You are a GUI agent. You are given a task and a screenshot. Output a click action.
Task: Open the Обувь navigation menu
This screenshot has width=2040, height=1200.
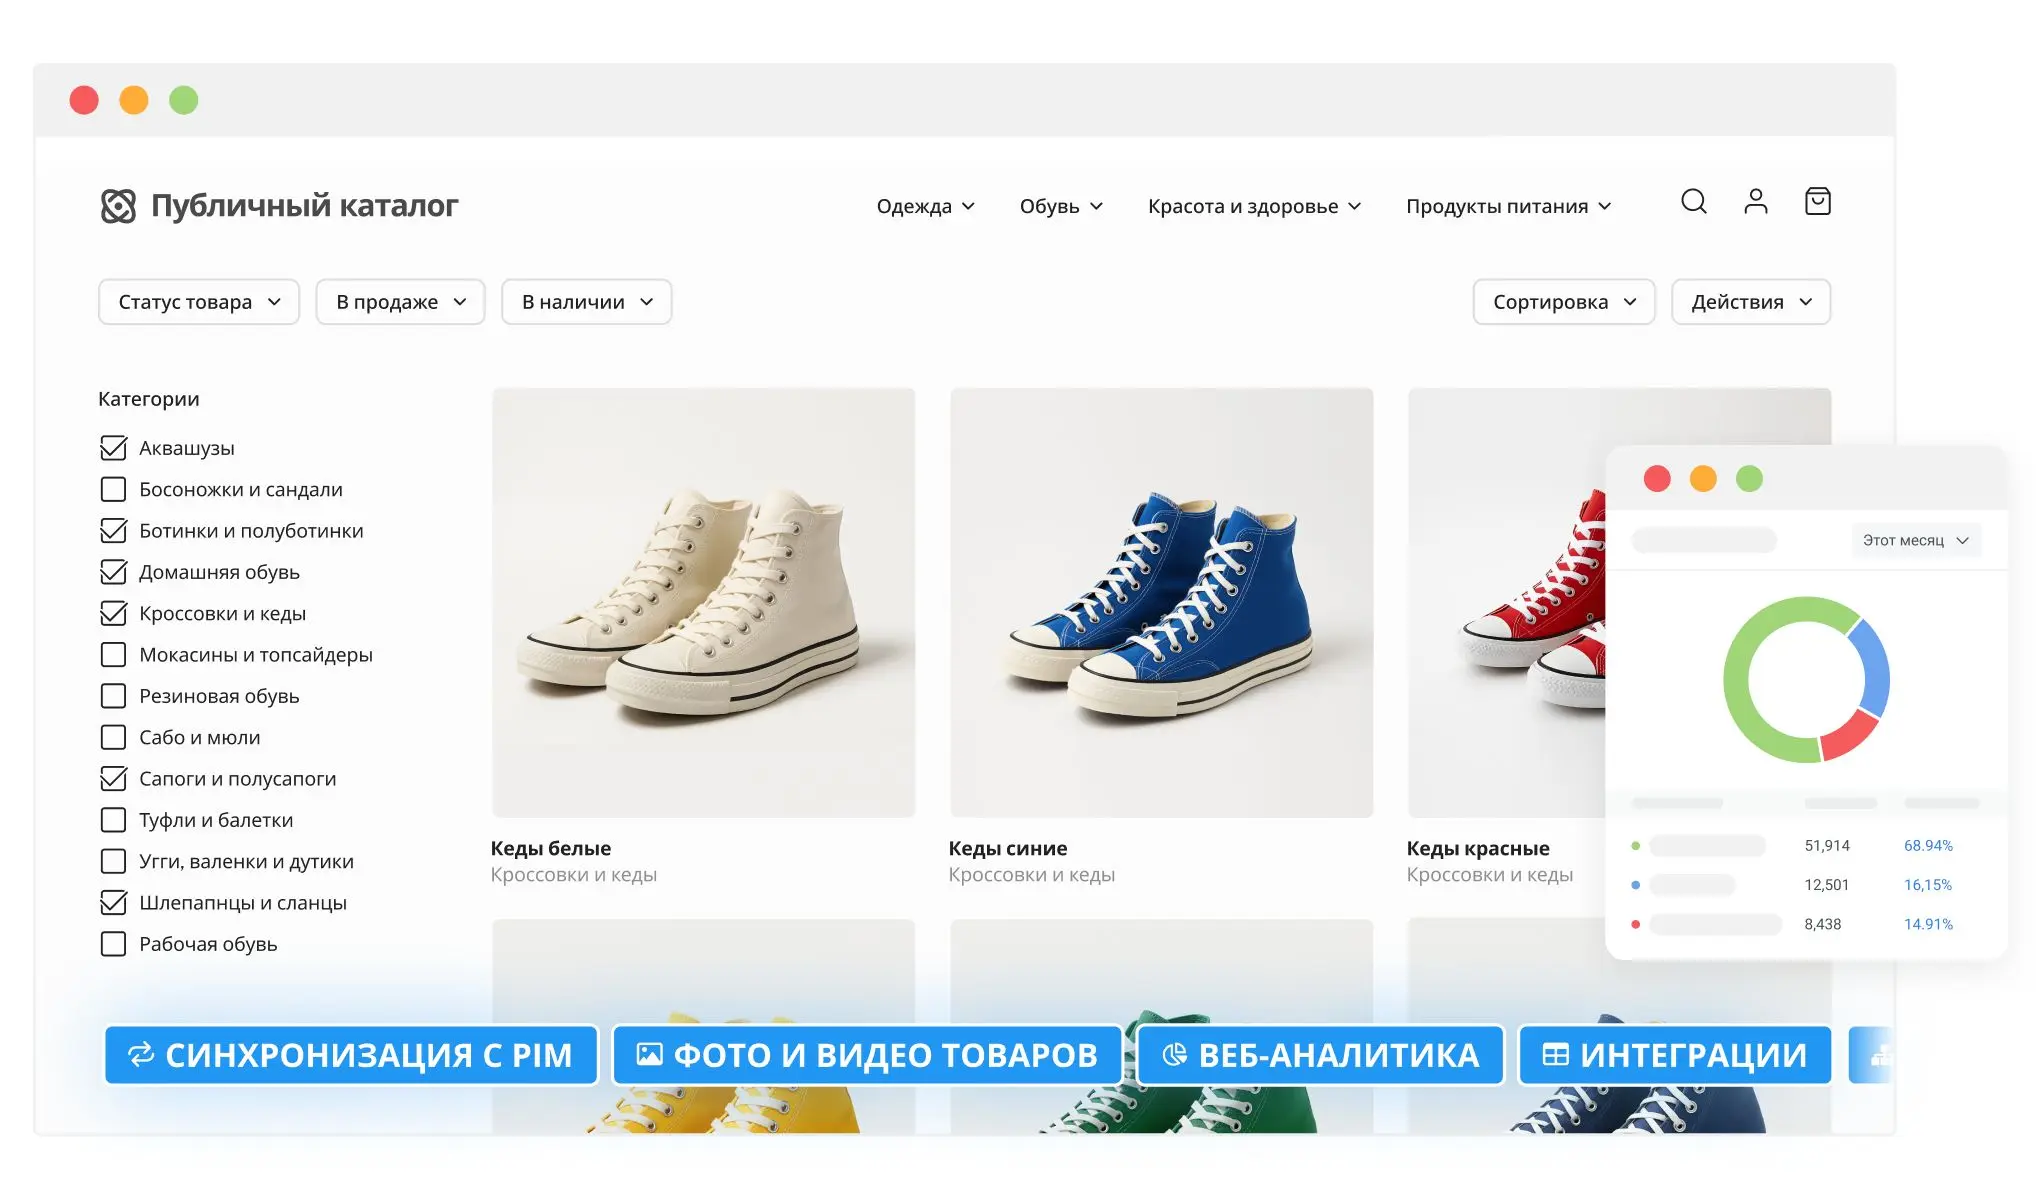1060,206
